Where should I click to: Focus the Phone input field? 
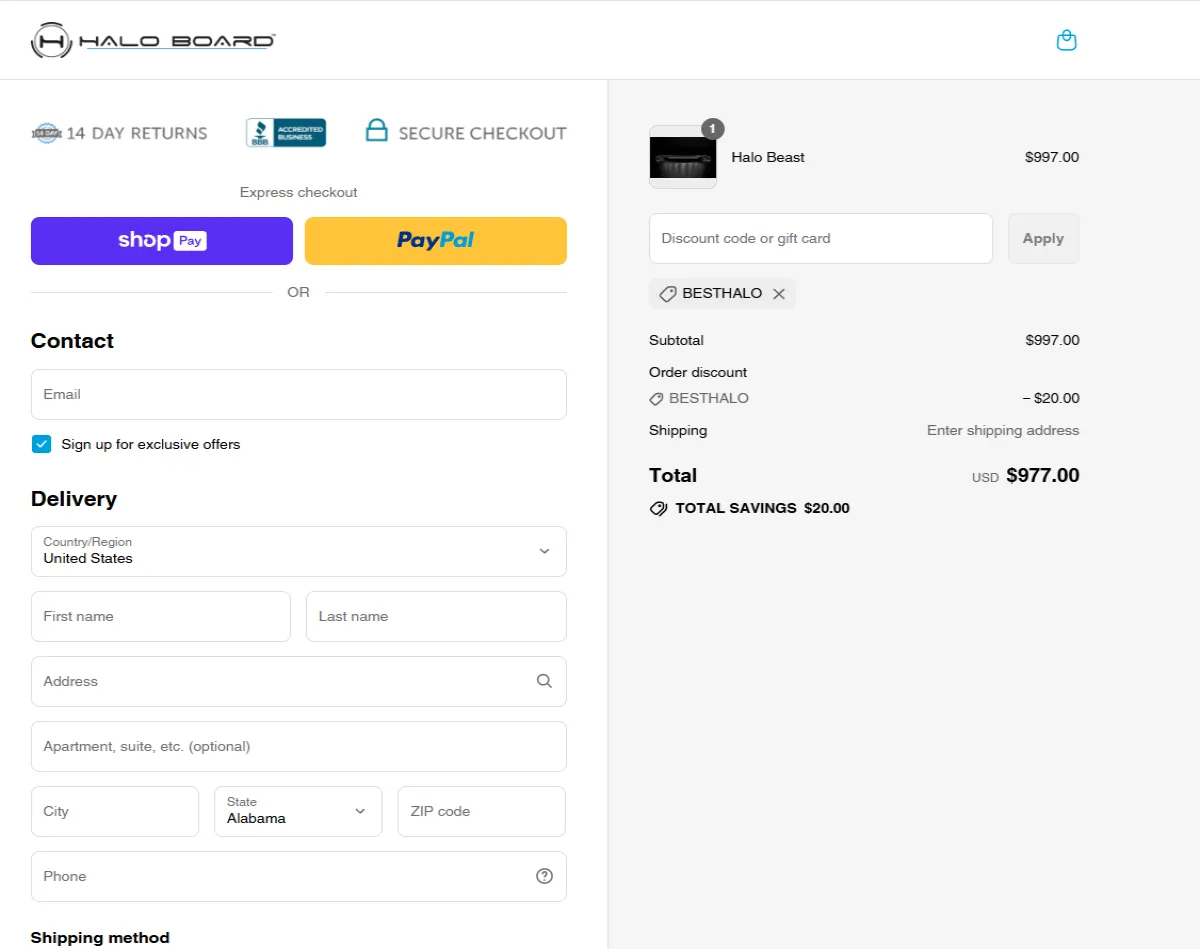pos(299,876)
